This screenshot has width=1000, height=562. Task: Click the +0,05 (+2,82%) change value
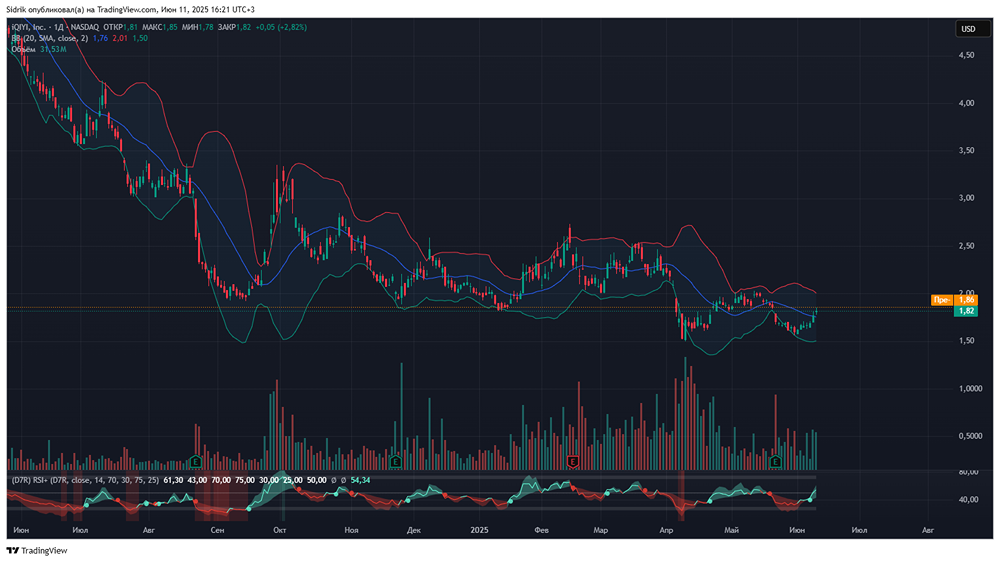pos(281,27)
